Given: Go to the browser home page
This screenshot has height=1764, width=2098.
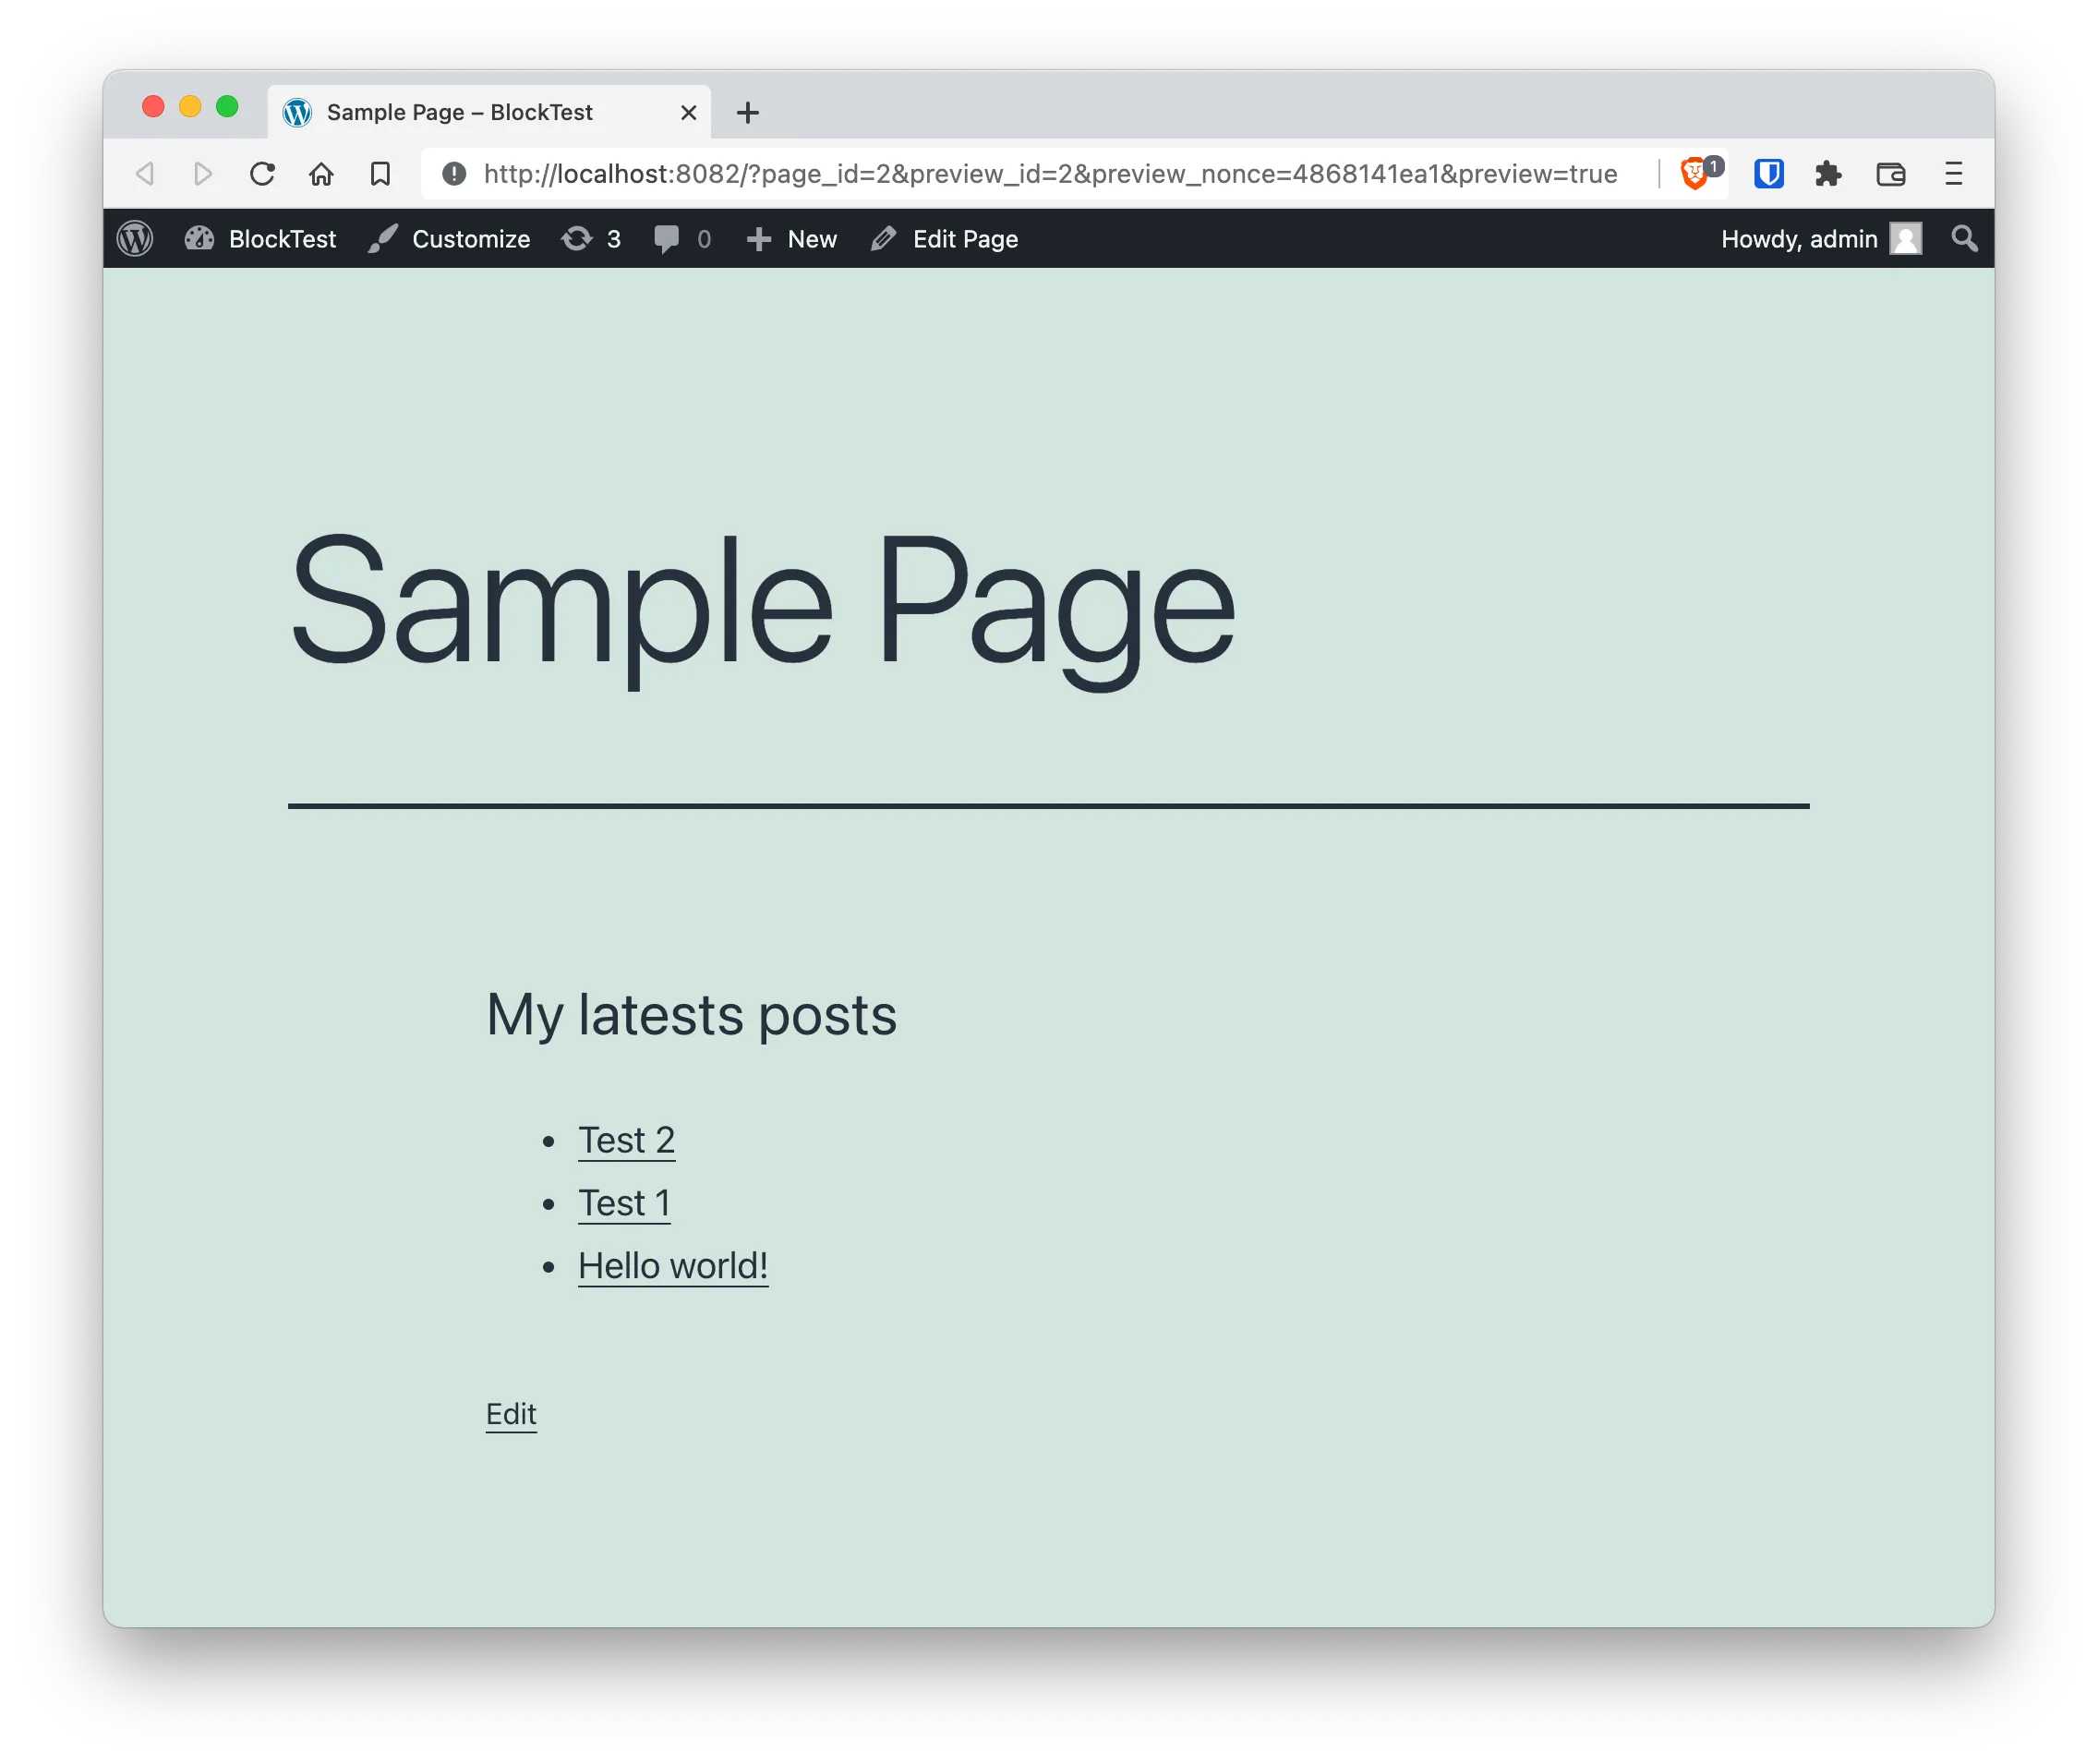Looking at the screenshot, I should click(321, 174).
